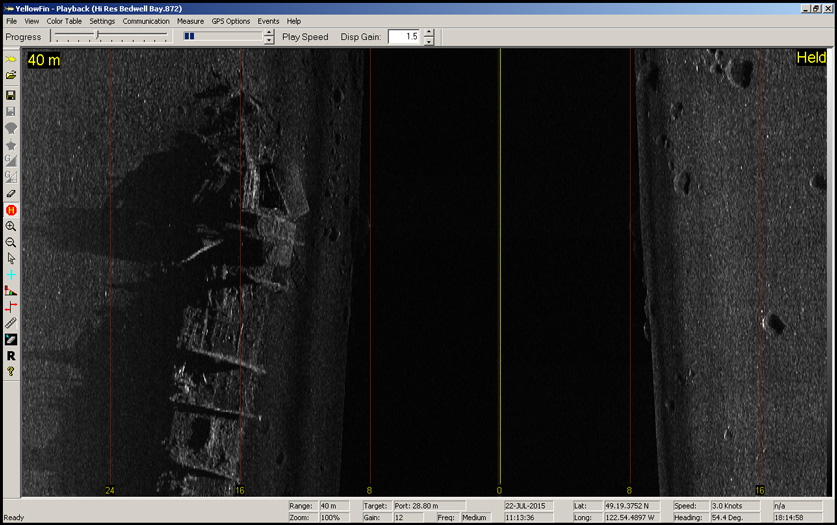
Task: Open the Color Table menu
Action: click(x=64, y=21)
